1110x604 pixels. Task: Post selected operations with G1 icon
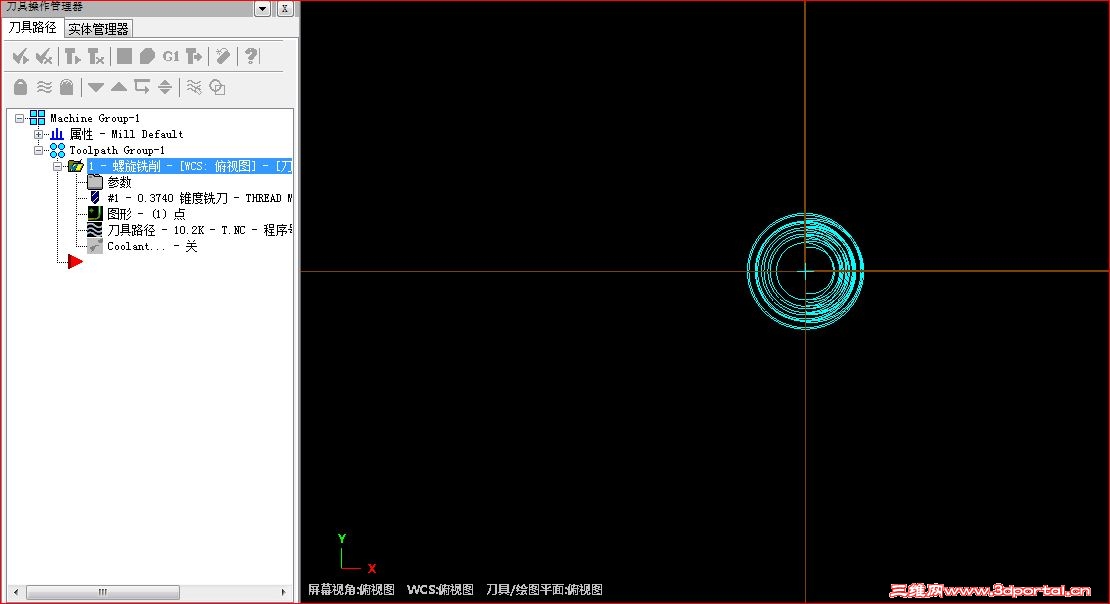(x=171, y=56)
